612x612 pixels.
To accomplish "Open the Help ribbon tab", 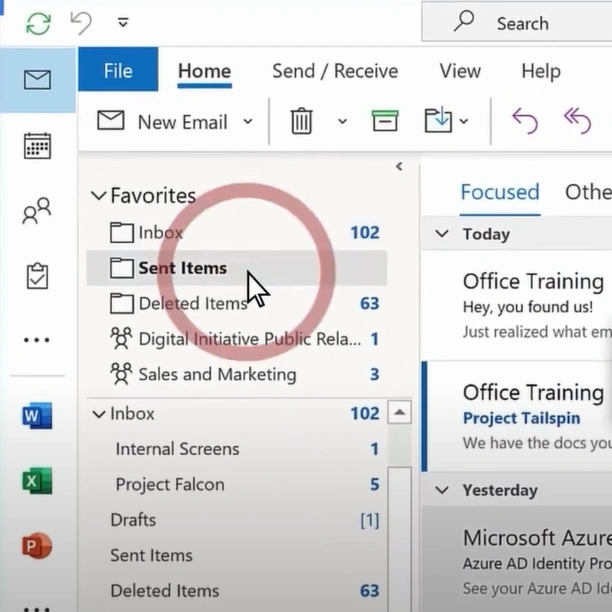I will click(541, 71).
